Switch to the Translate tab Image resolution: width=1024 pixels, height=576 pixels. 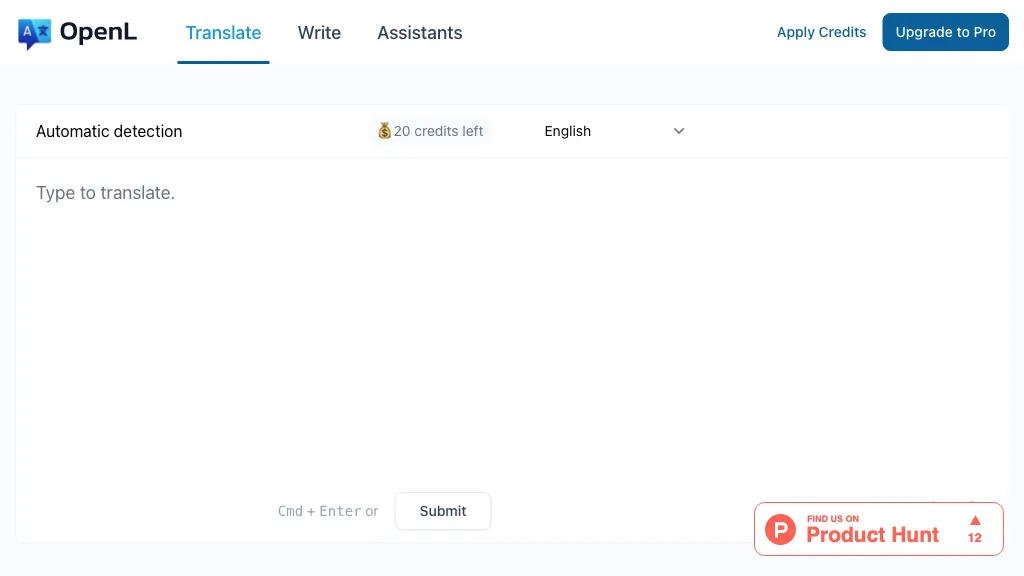[x=223, y=33]
